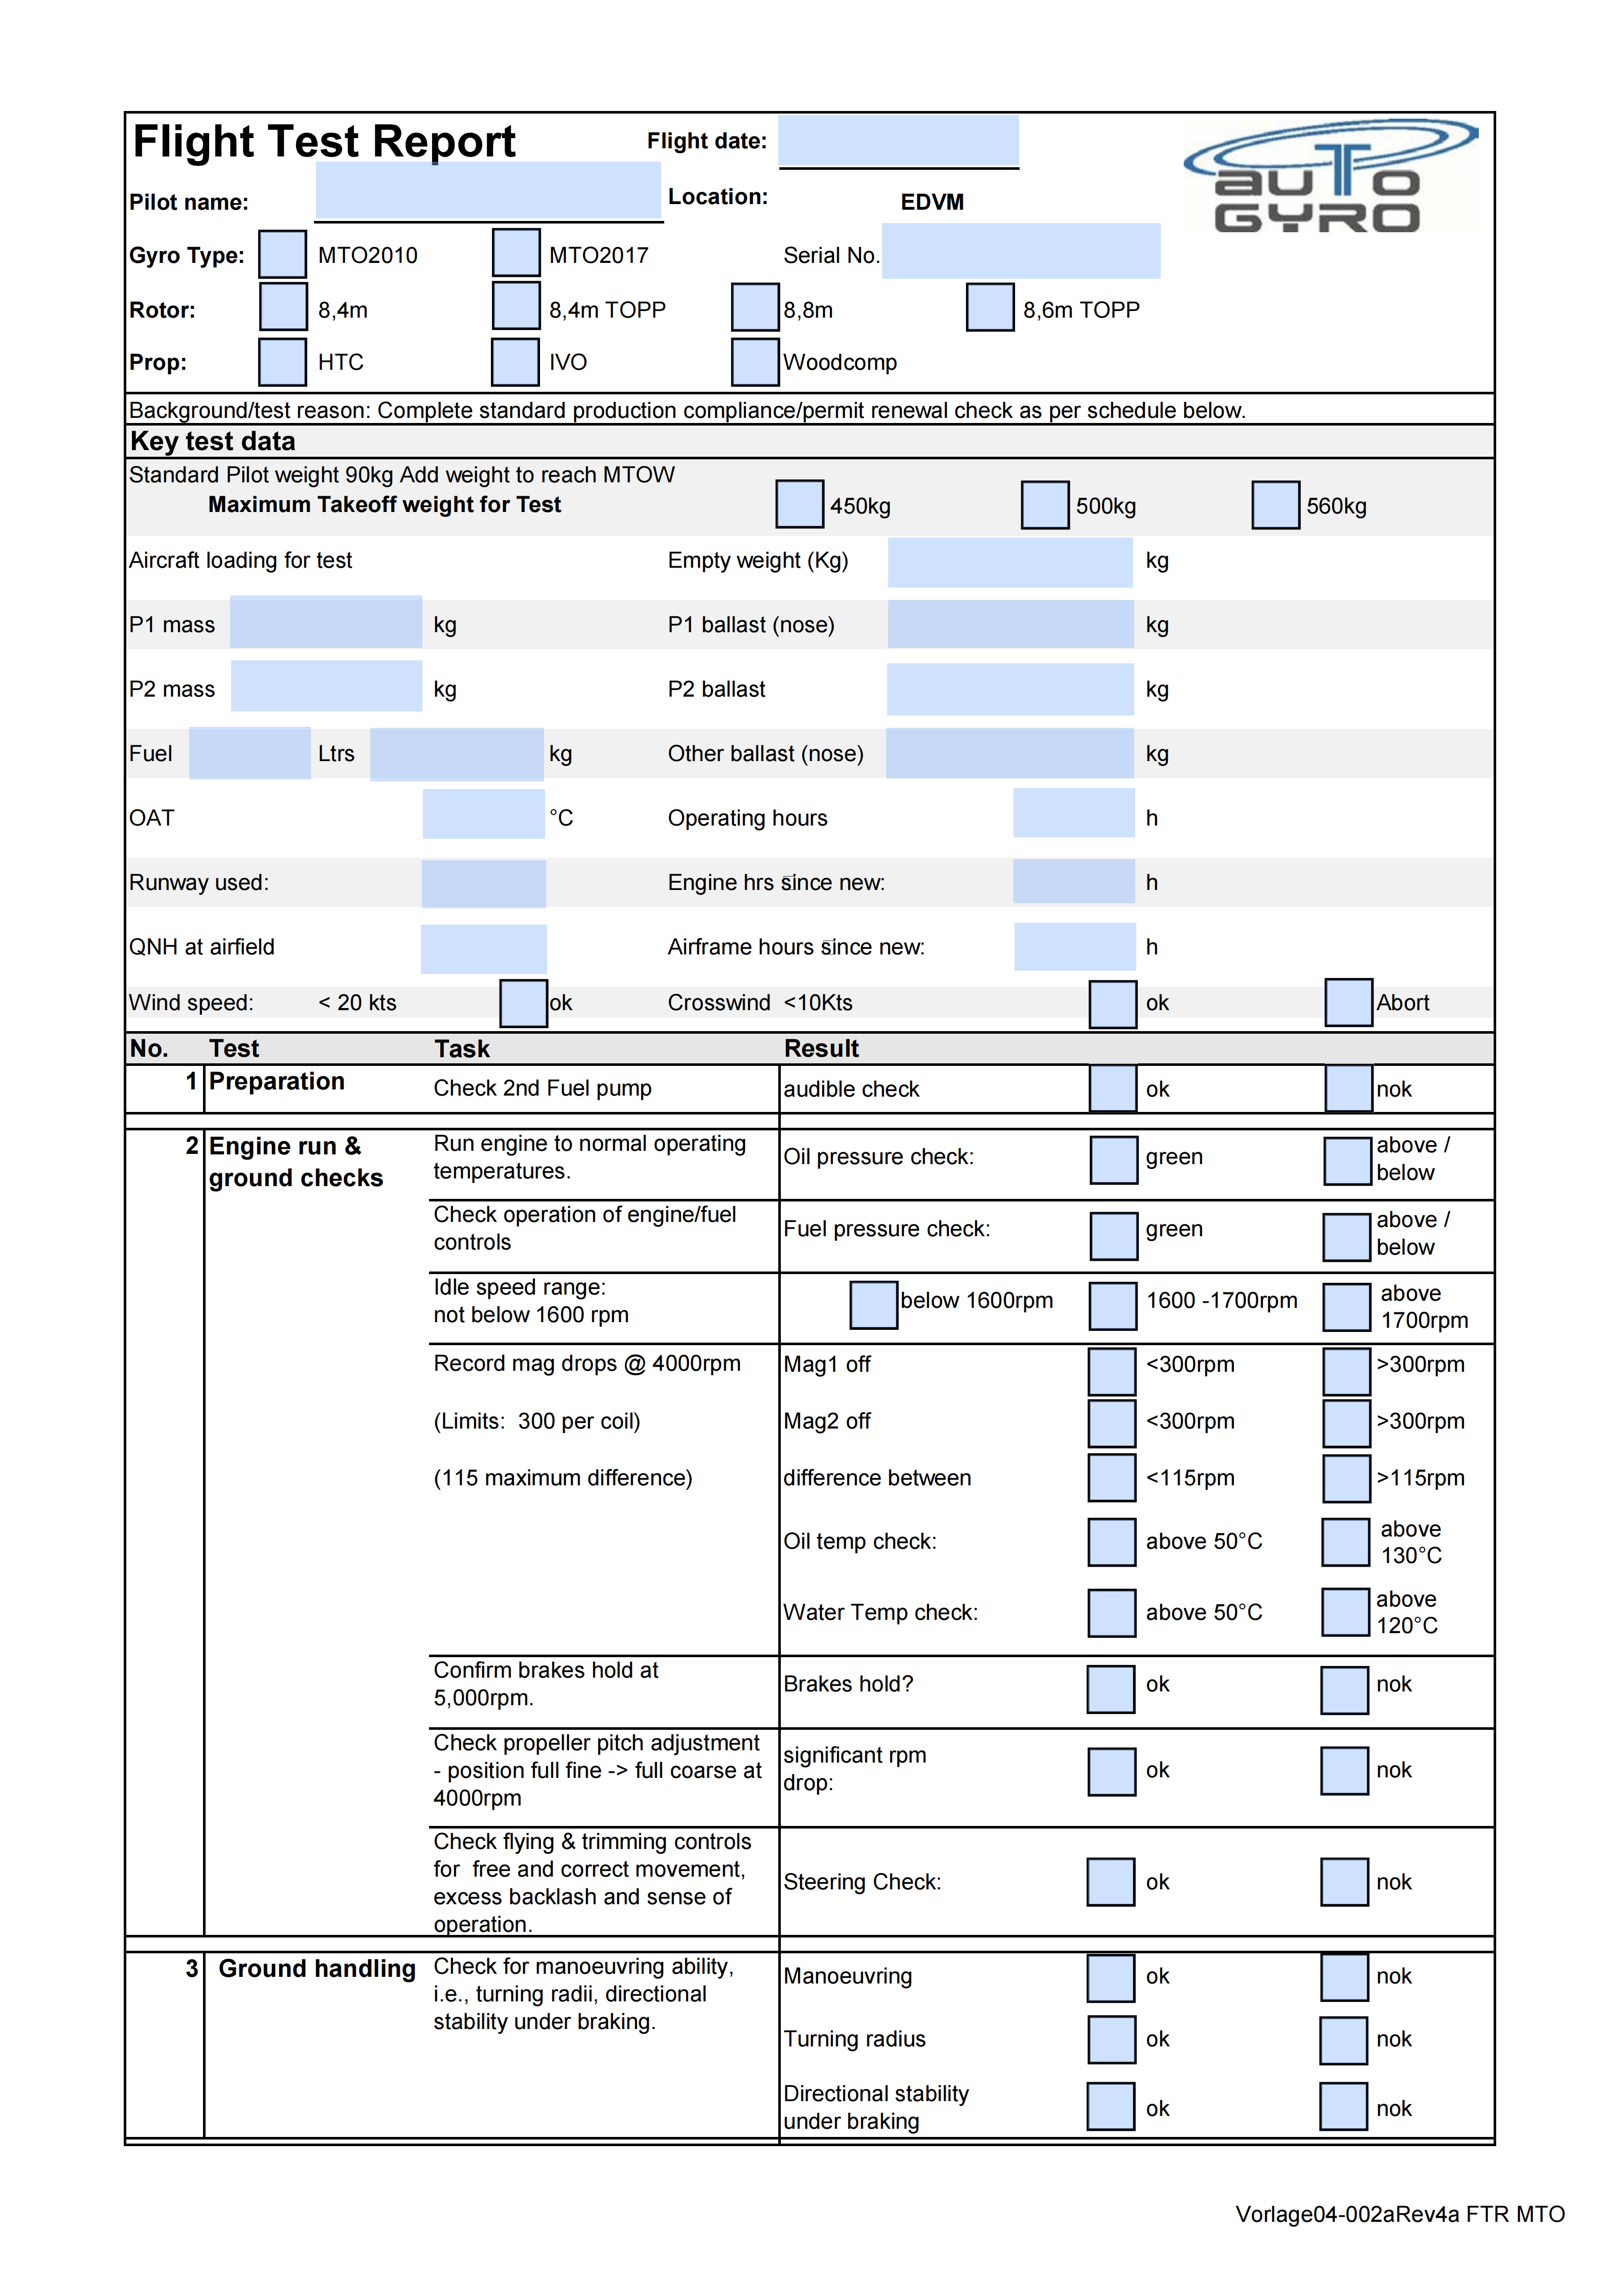Click the QNH at airfield field

(484, 949)
